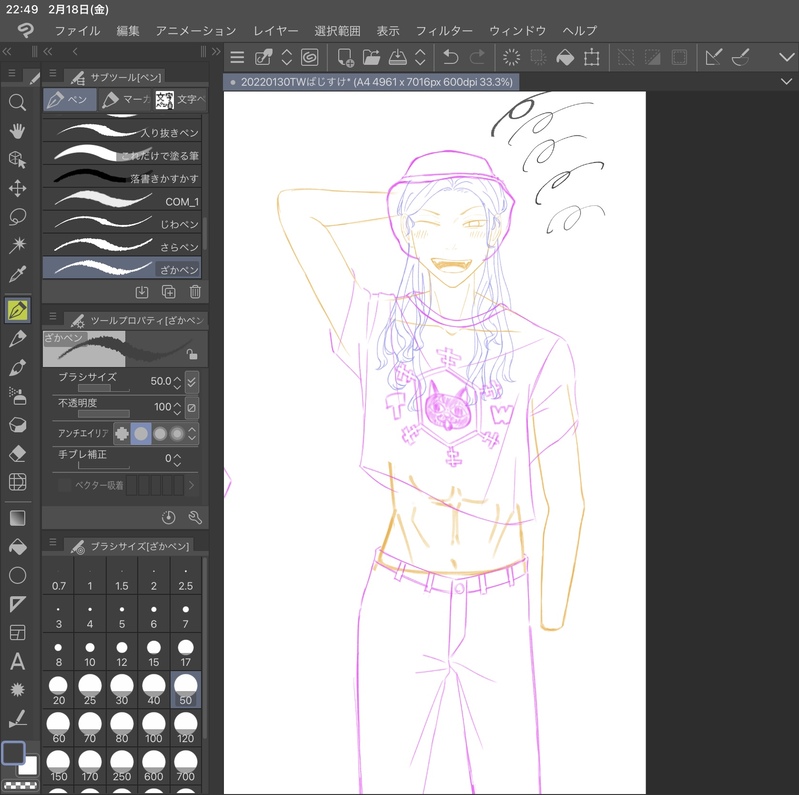Choose the 落書きかすかす brush
Viewport: 799px width, 795px height.
click(122, 177)
